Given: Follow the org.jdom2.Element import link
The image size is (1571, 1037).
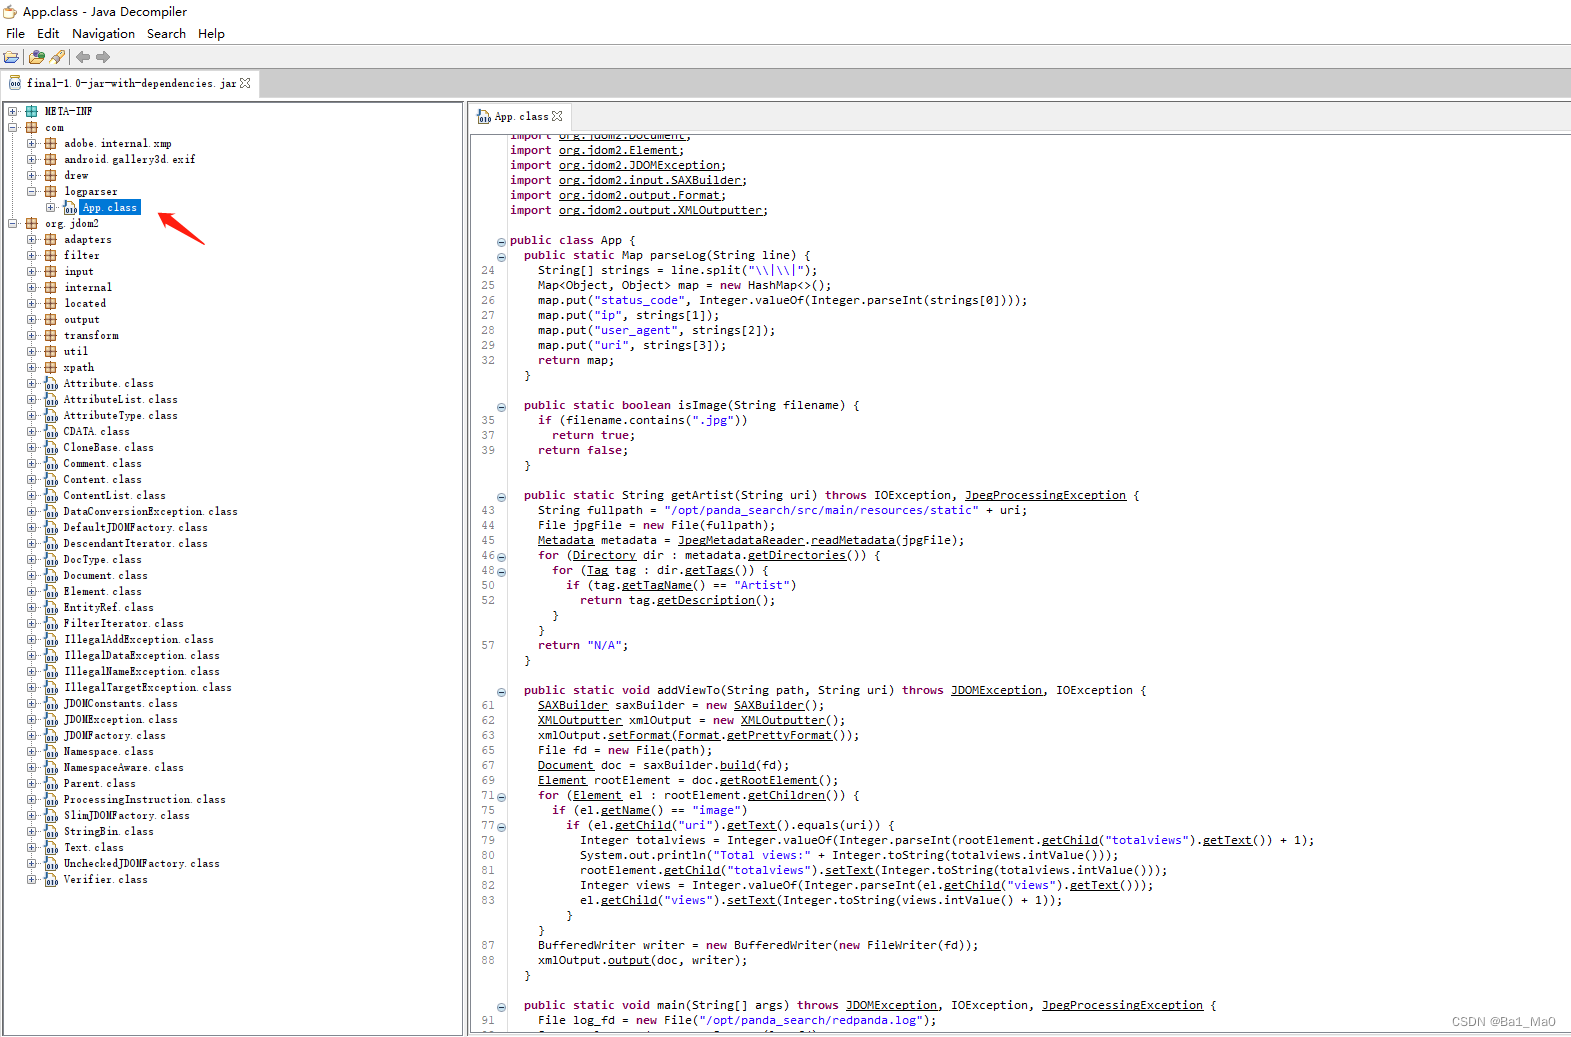Looking at the screenshot, I should [x=618, y=150].
